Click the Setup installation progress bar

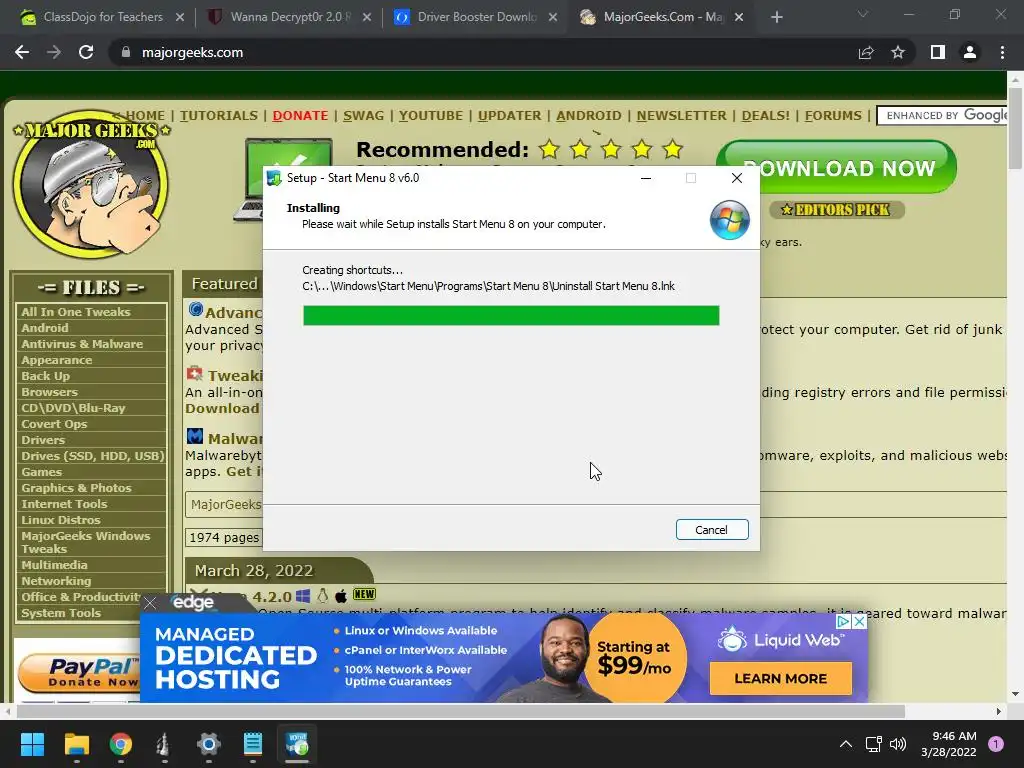(x=511, y=315)
